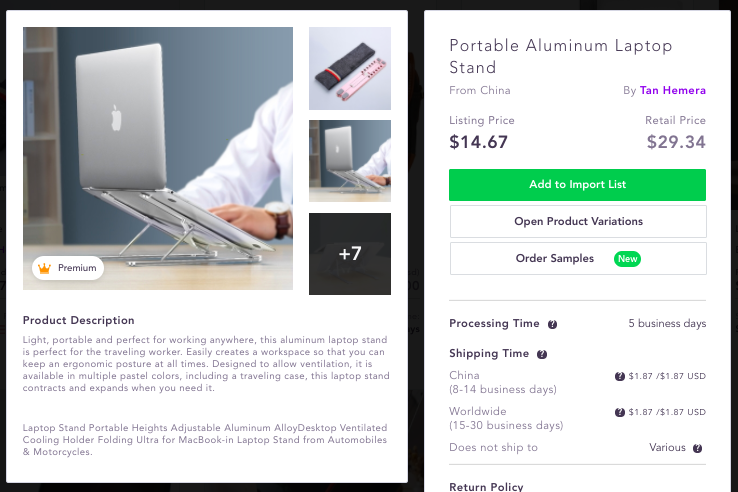The height and width of the screenshot is (492, 738).
Task: Click the $14.67 listing price
Action: click(x=479, y=142)
